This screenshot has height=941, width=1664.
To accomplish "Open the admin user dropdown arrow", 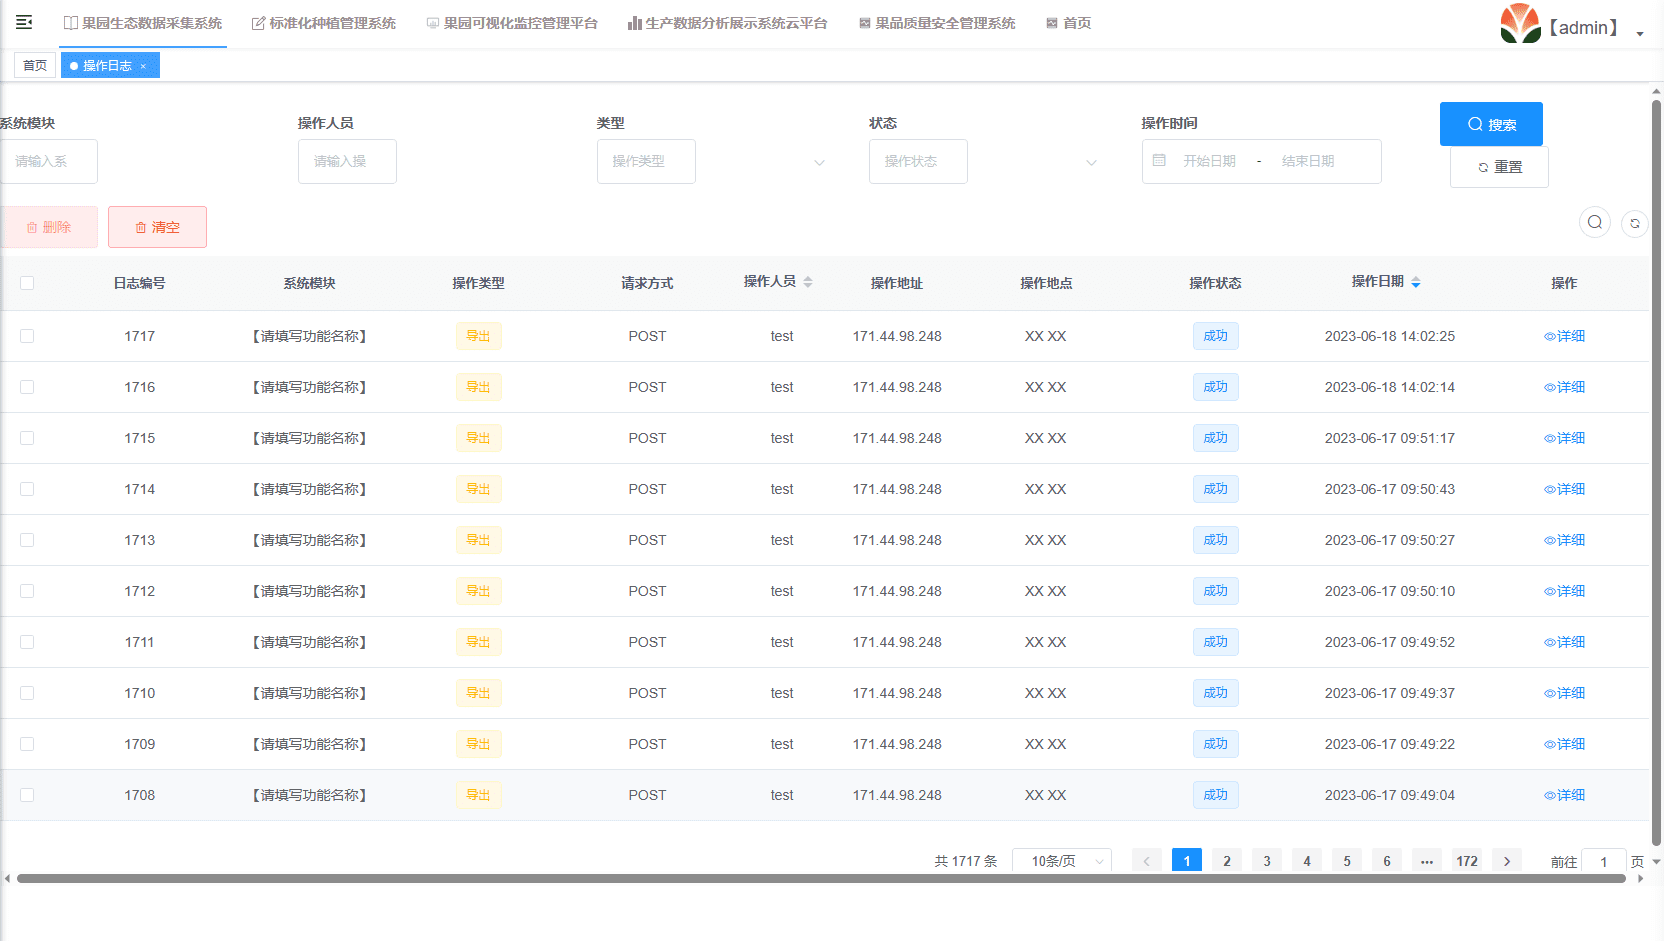I will pyautogui.click(x=1640, y=34).
